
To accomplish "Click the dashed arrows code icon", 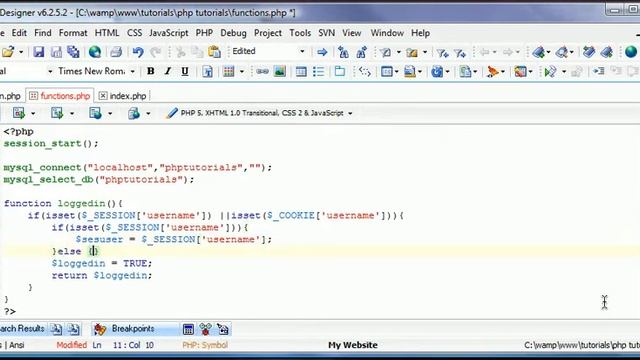I will (x=364, y=72).
